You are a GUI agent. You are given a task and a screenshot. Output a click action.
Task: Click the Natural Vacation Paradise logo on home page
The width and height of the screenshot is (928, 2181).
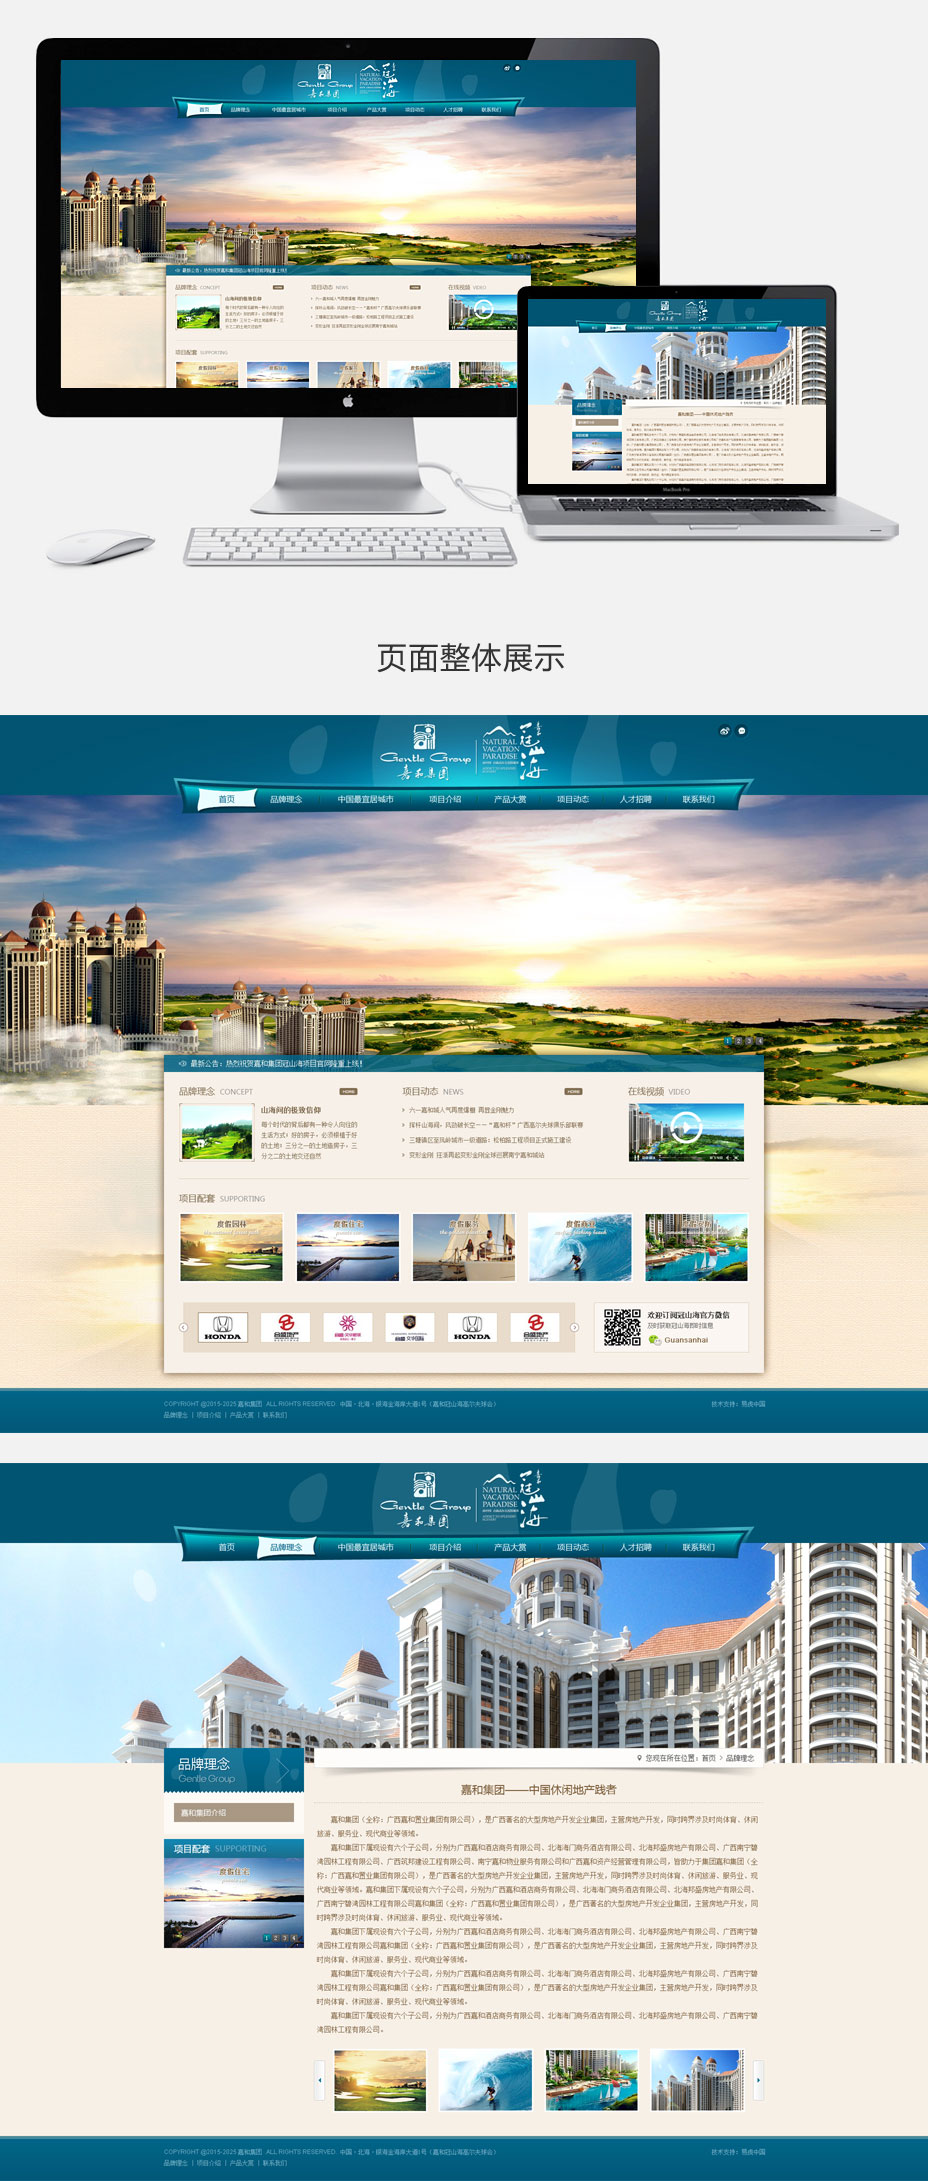pyautogui.click(x=514, y=752)
